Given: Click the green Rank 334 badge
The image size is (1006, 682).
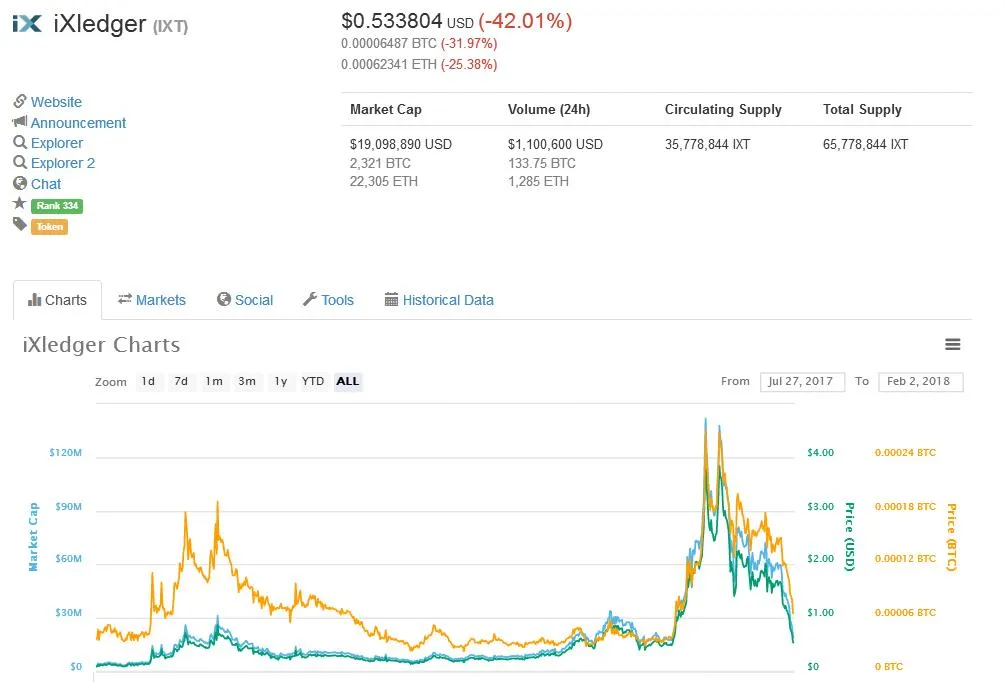Looking at the screenshot, I should tap(57, 206).
